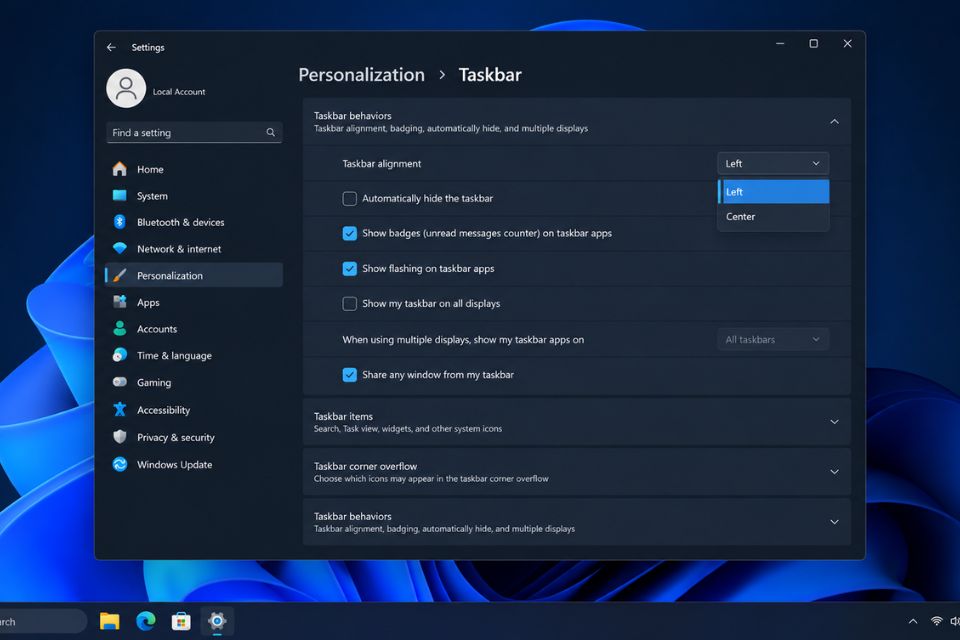
Task: Go to System settings
Action: click(194, 196)
